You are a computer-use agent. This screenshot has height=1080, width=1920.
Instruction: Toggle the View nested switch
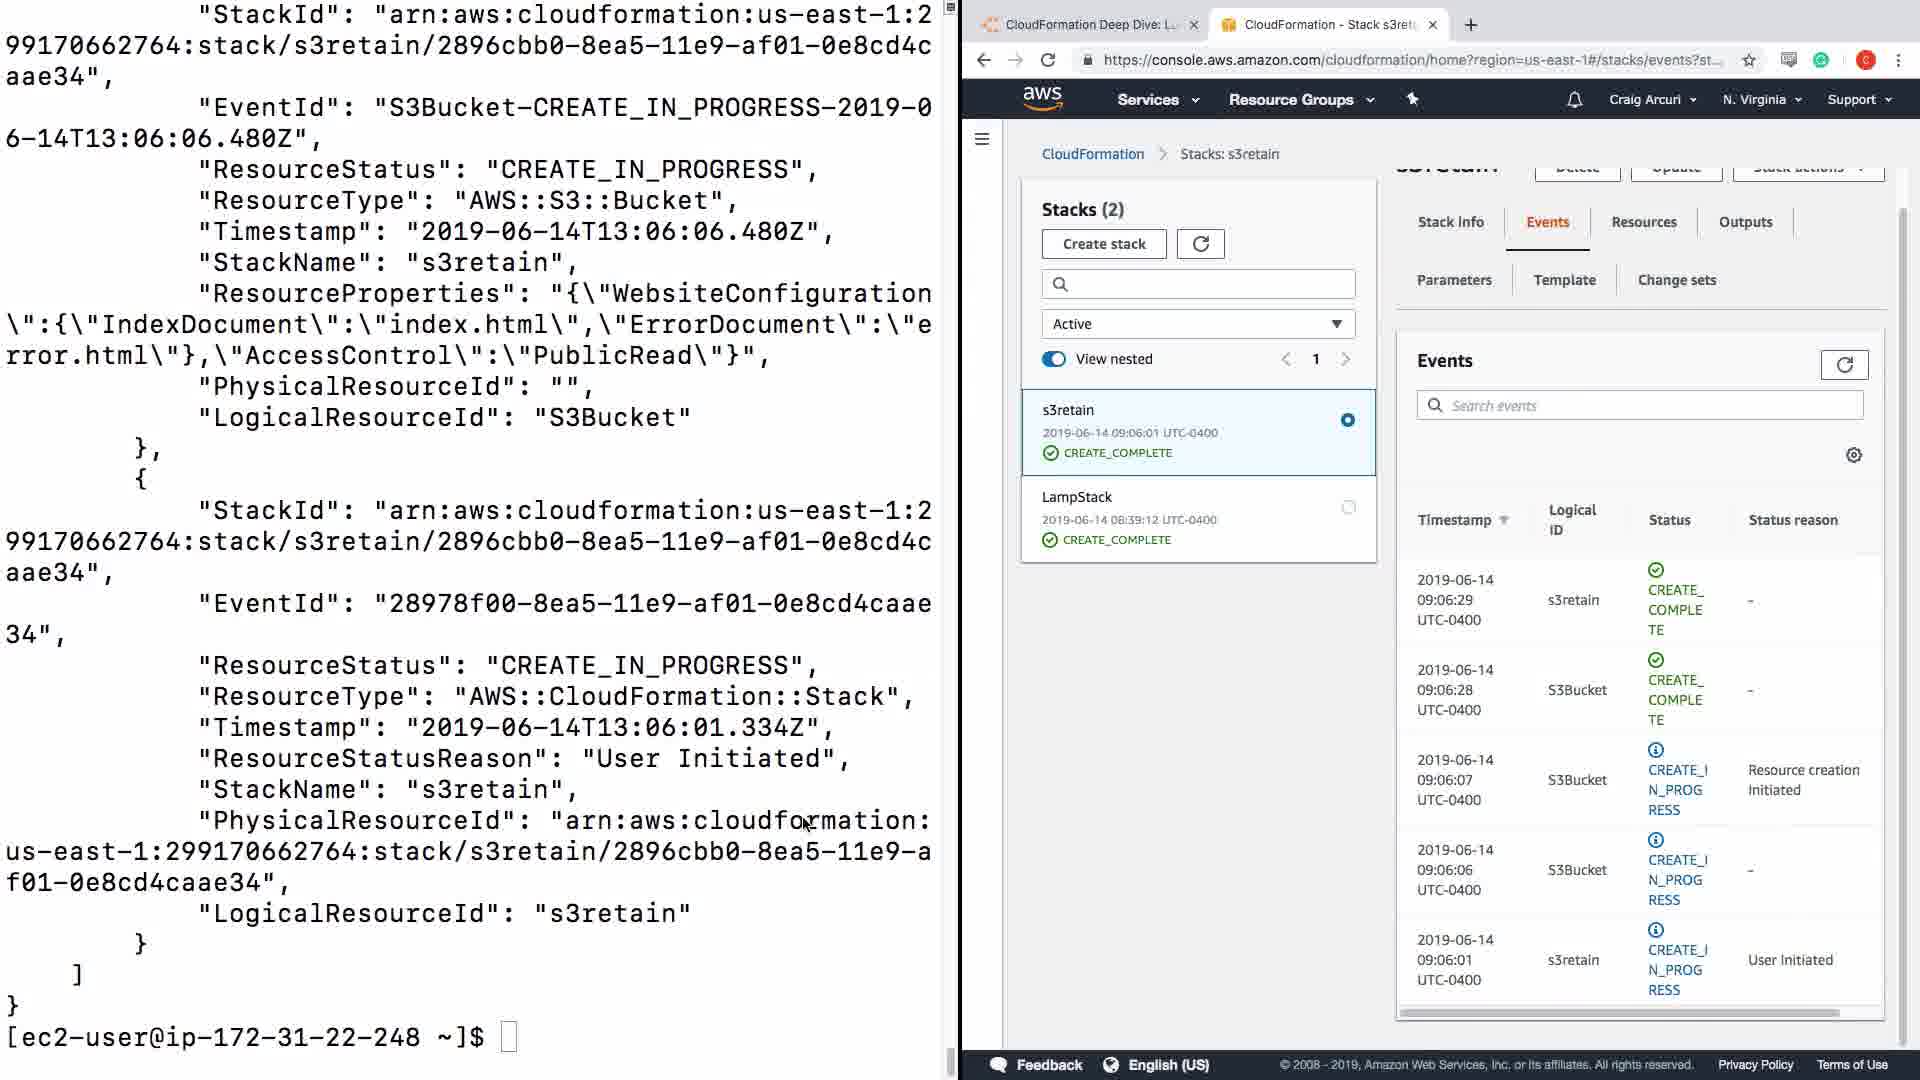pyautogui.click(x=1054, y=359)
